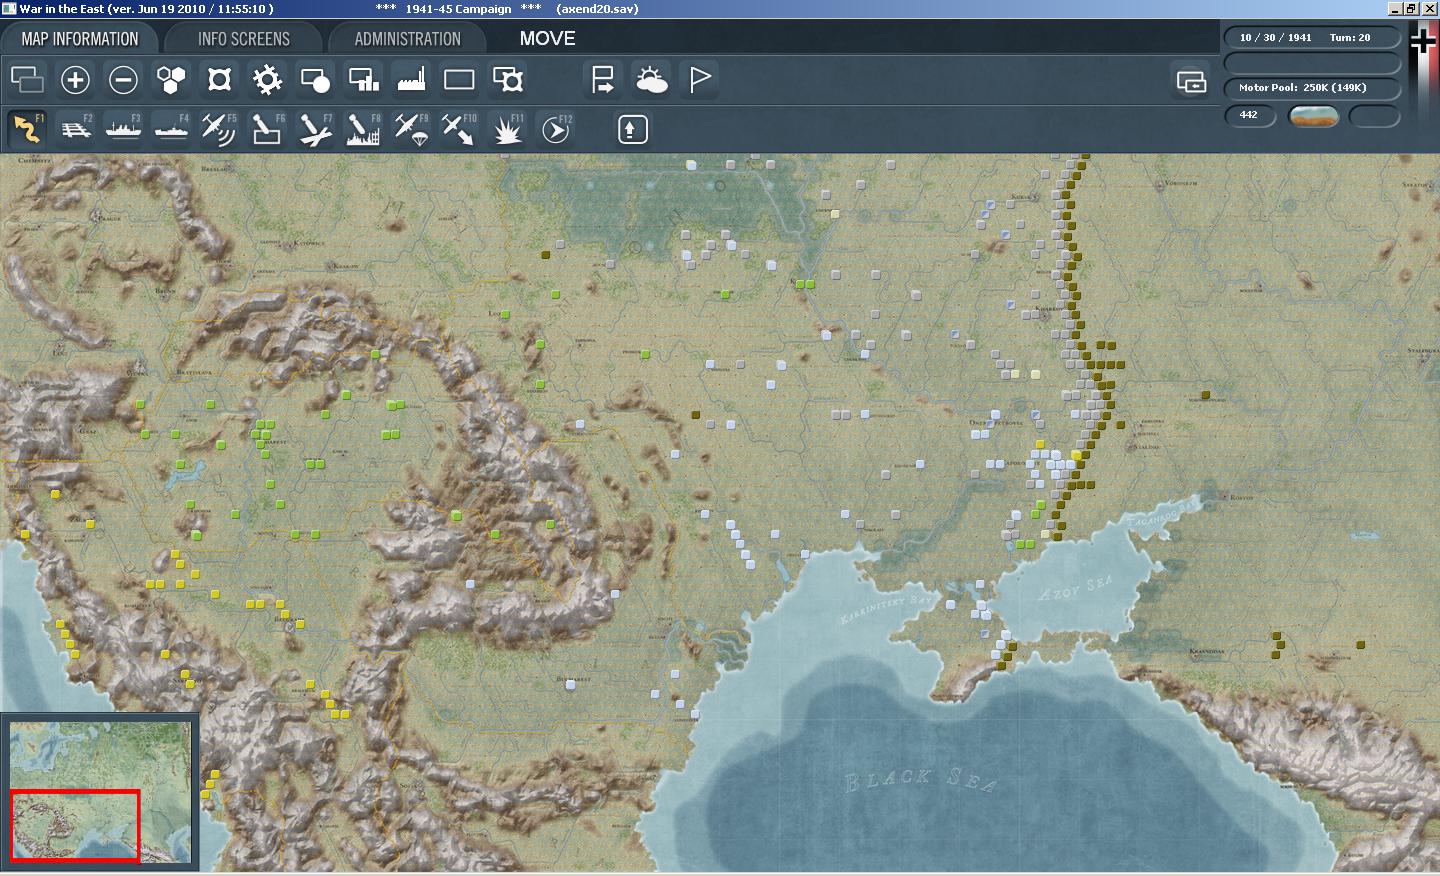Viewport: 1440px width, 876px height.
Task: Toggle the hex grid display icon
Action: coord(171,80)
